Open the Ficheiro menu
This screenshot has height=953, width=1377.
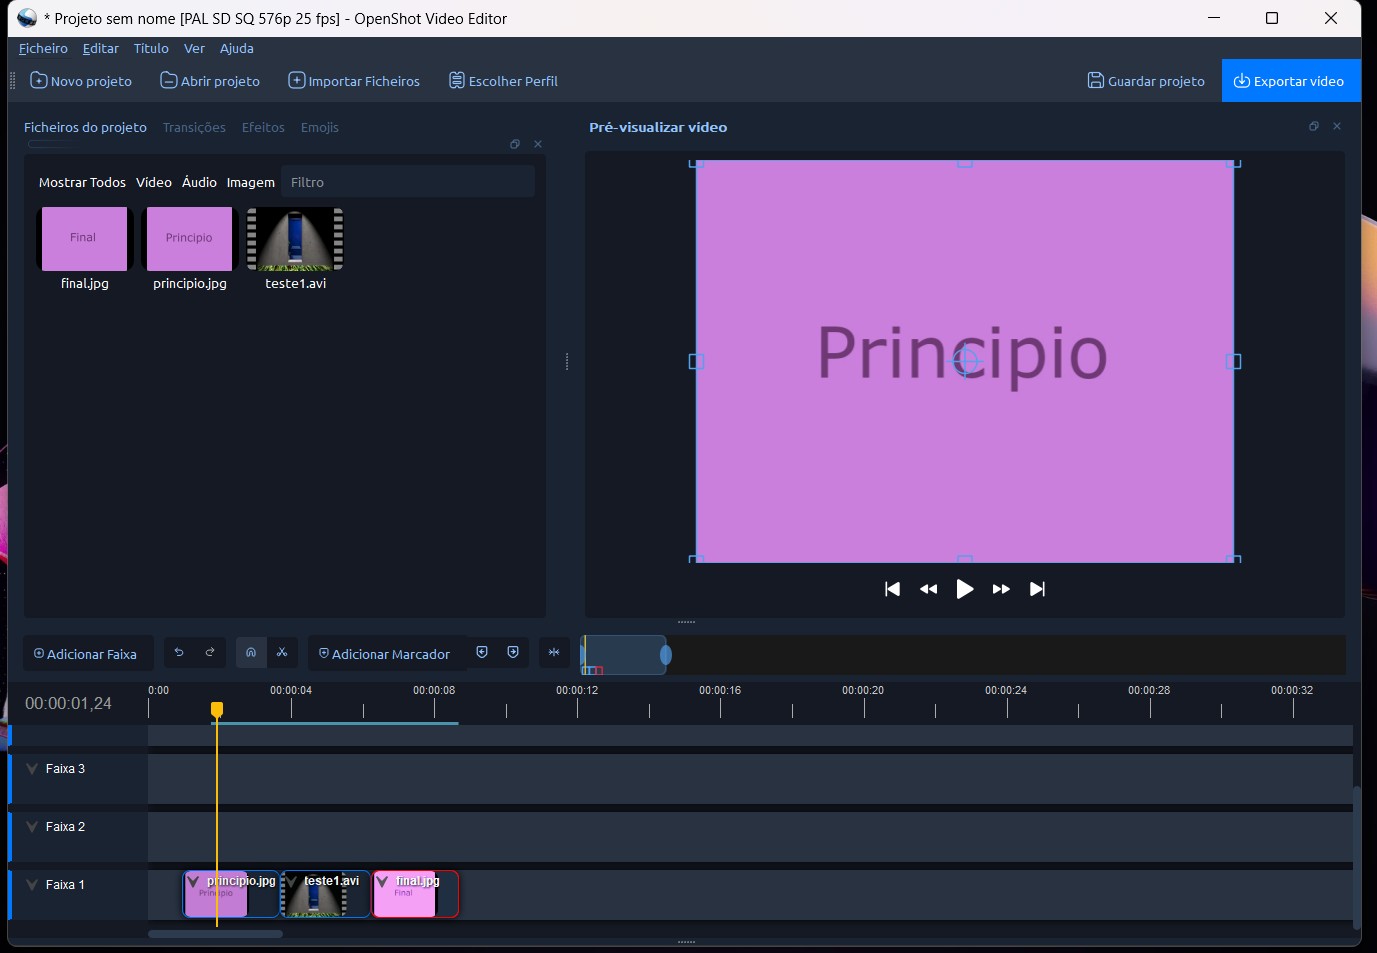click(43, 48)
